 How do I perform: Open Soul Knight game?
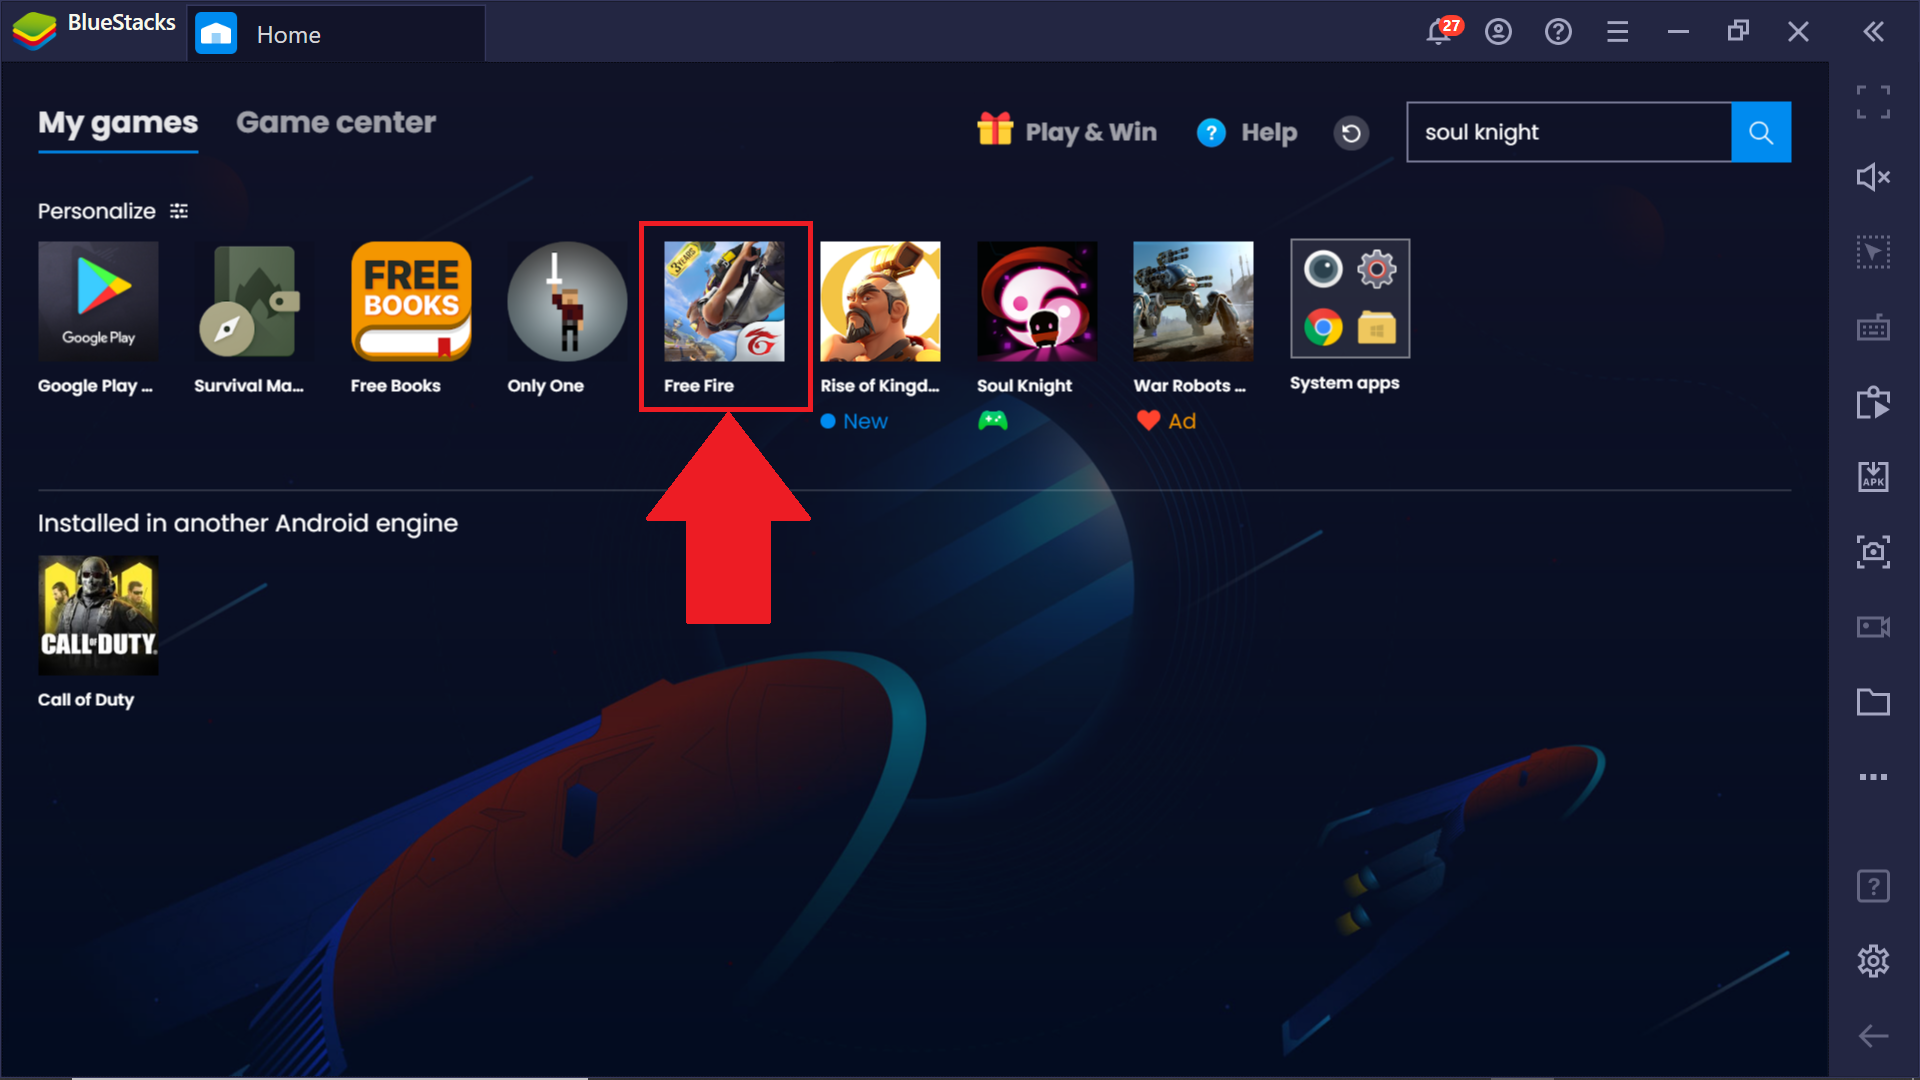(x=1034, y=299)
